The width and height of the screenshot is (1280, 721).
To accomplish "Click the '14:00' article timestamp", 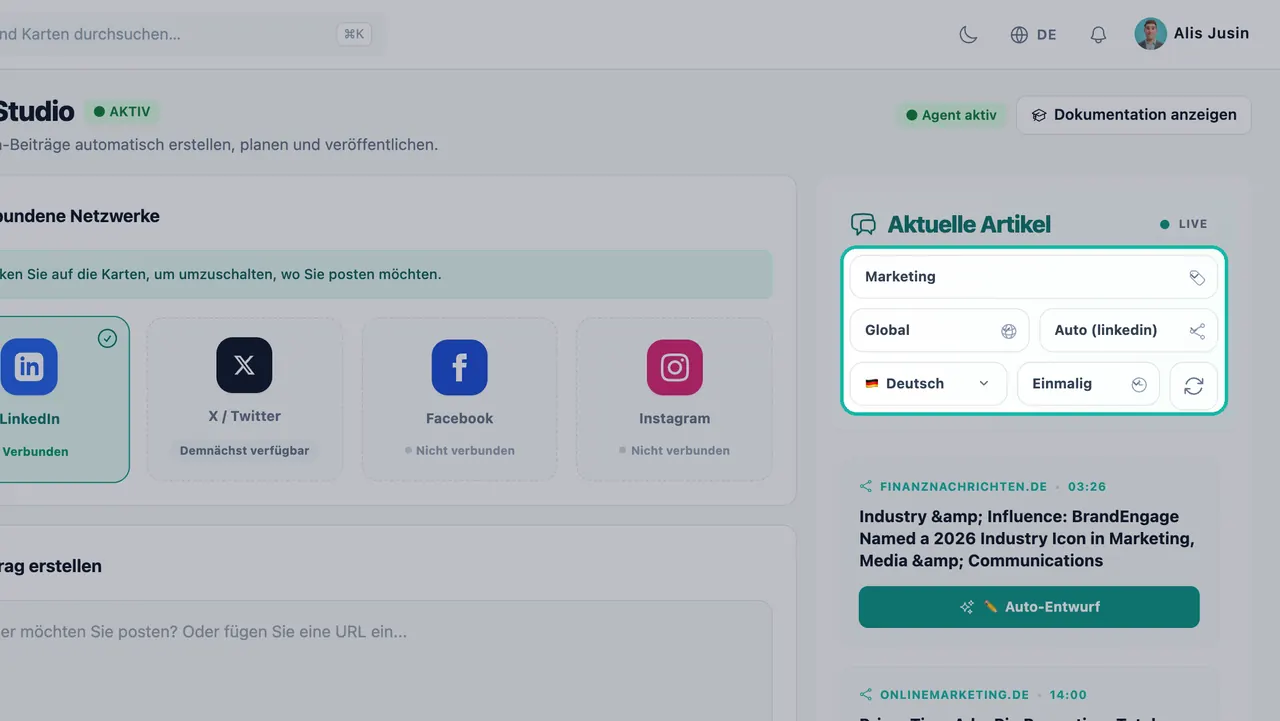I will [1069, 695].
